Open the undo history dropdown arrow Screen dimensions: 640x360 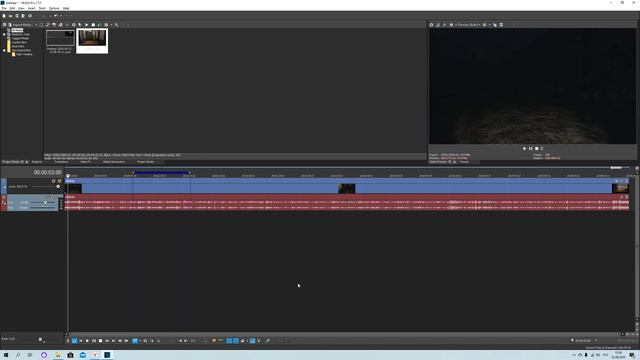pyautogui.click(x=60, y=16)
